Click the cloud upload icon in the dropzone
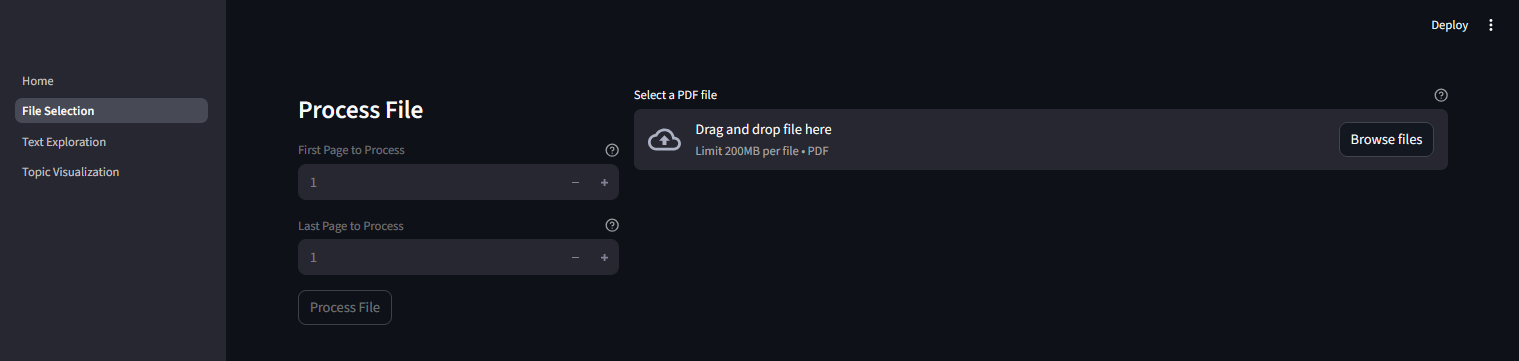 point(664,140)
